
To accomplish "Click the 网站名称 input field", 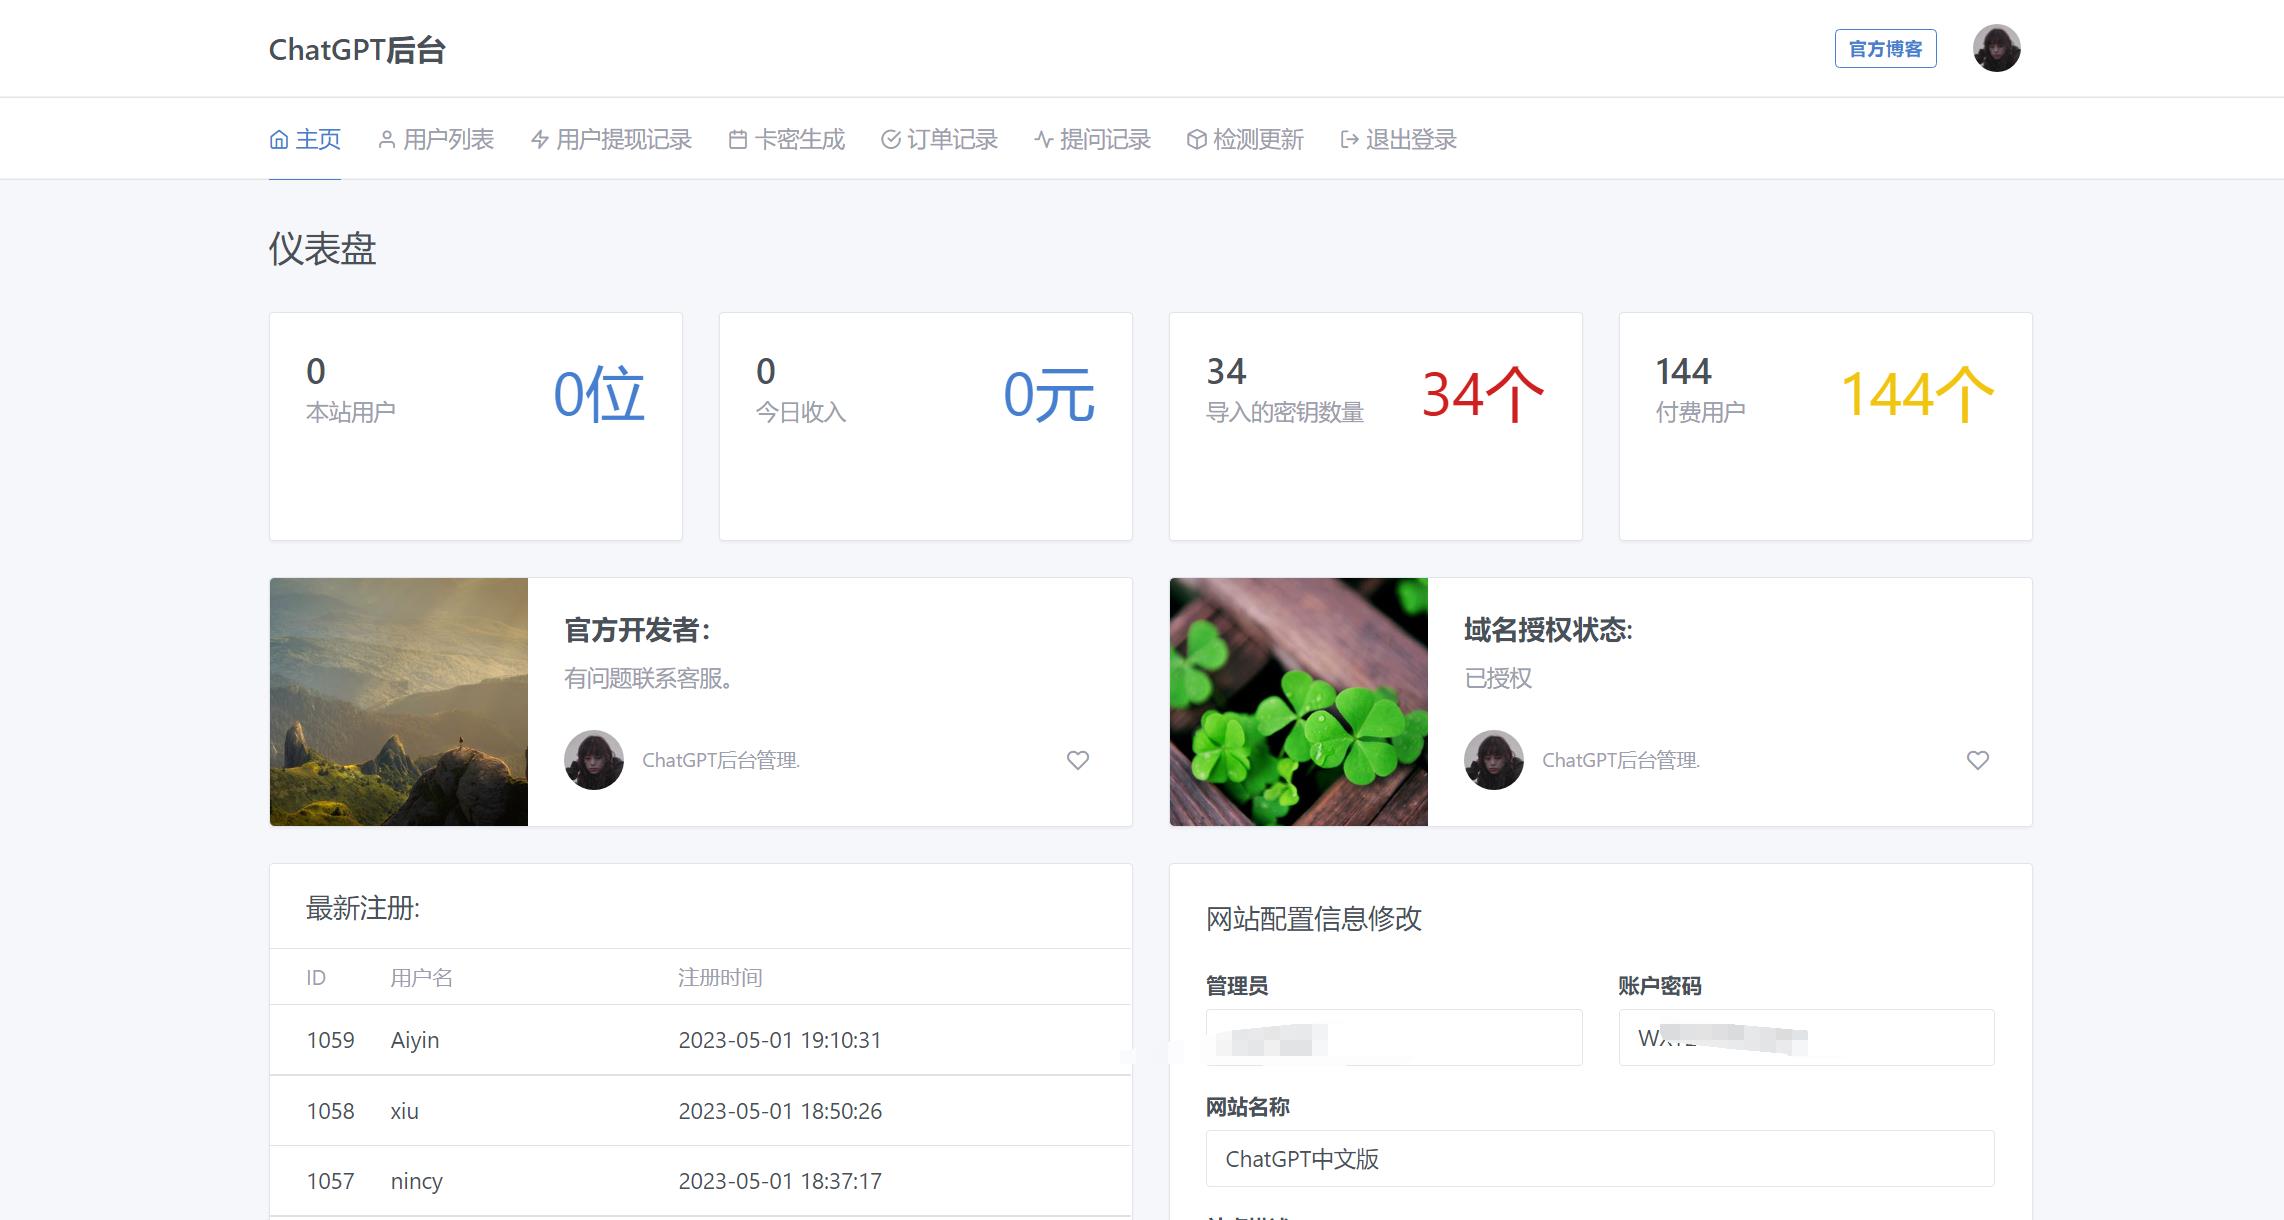I will [1599, 1159].
